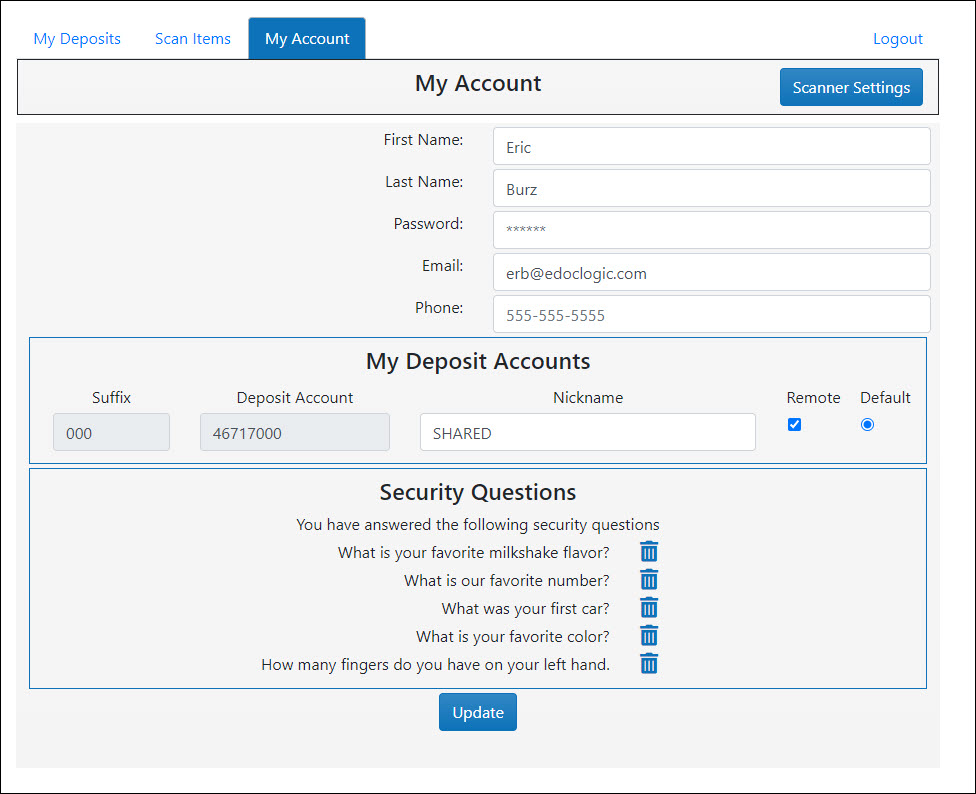
Task: Select the My Account tab
Action: (307, 38)
